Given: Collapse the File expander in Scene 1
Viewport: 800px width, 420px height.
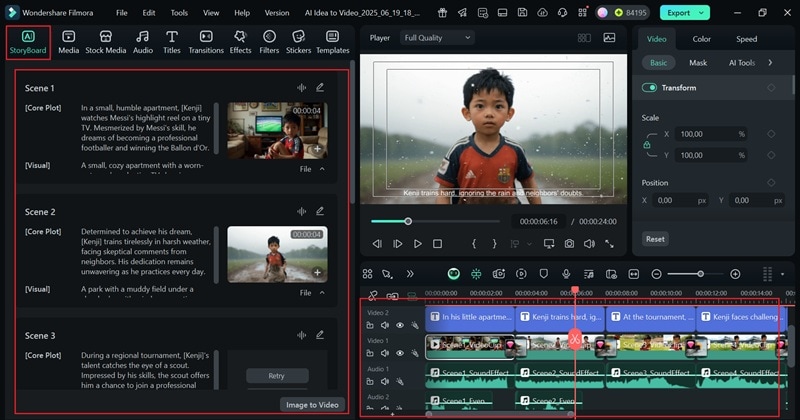Looking at the screenshot, I should click(322, 169).
